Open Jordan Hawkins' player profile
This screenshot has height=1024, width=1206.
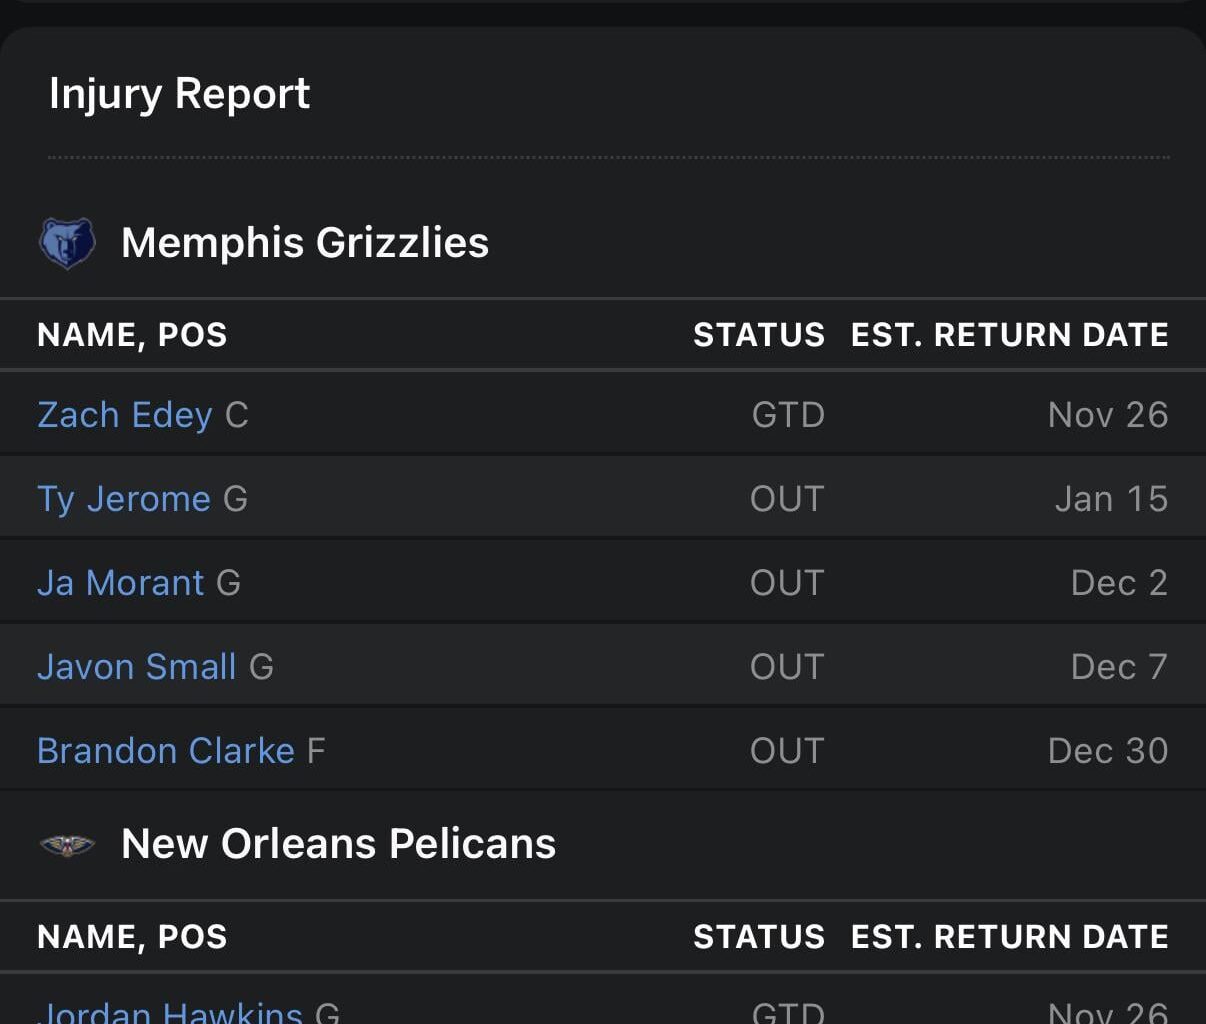click(170, 1012)
